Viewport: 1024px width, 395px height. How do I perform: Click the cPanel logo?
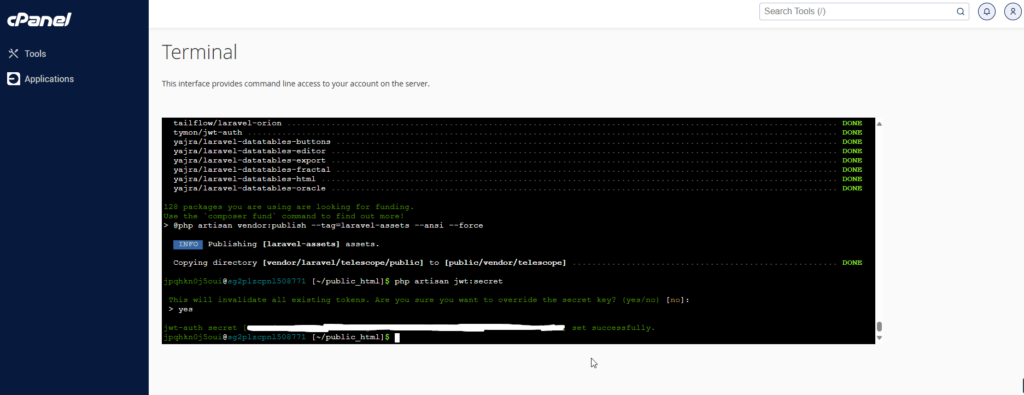39,20
